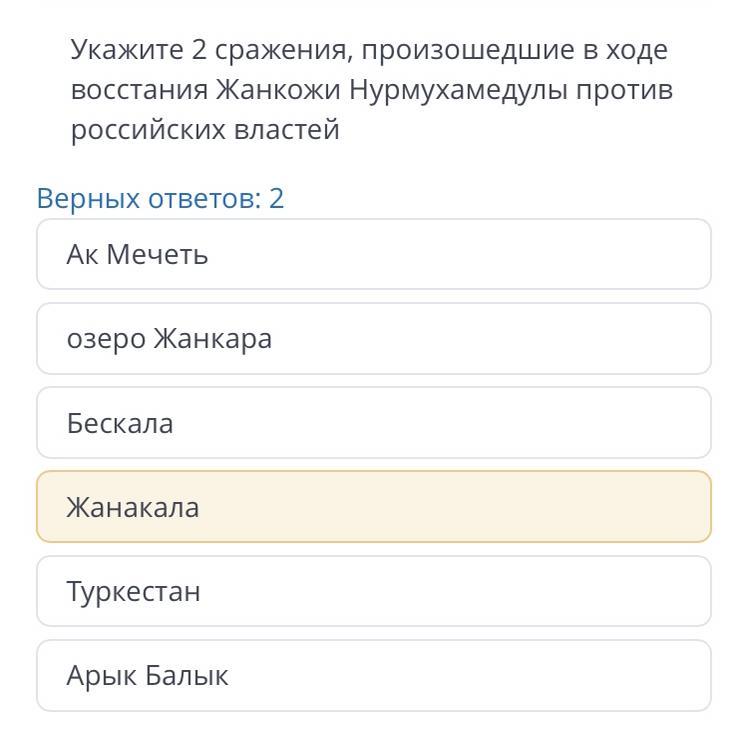
Task: Select the 'Арык Балык' option
Action: tap(373, 675)
